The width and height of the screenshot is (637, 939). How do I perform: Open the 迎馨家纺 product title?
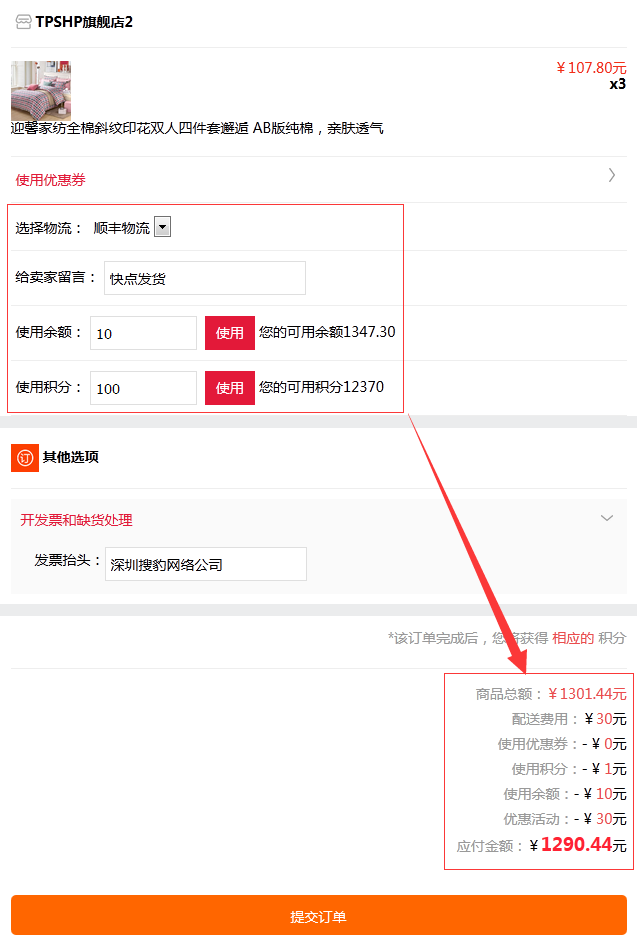[x=197, y=128]
